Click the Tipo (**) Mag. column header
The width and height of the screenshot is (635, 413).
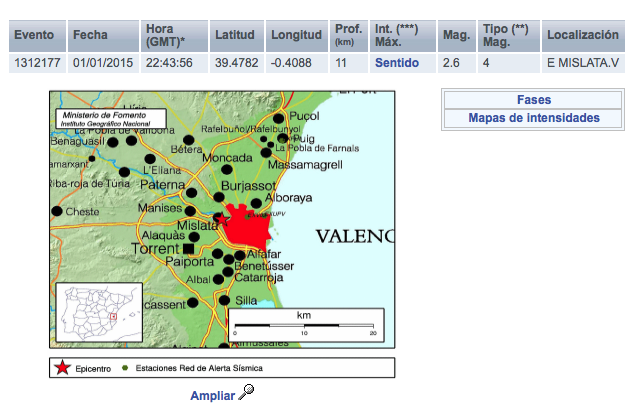tap(509, 35)
